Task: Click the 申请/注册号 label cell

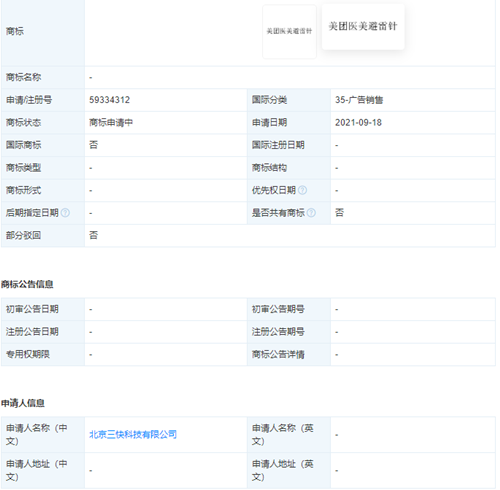Action: [43, 100]
